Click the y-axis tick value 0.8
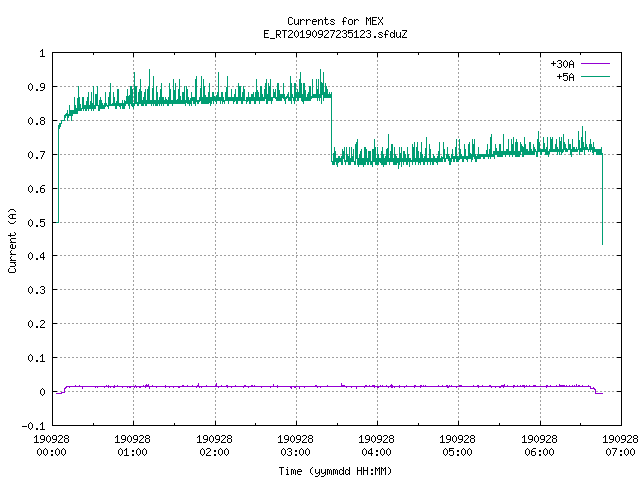Viewport: 640px width, 480px height. point(36,121)
